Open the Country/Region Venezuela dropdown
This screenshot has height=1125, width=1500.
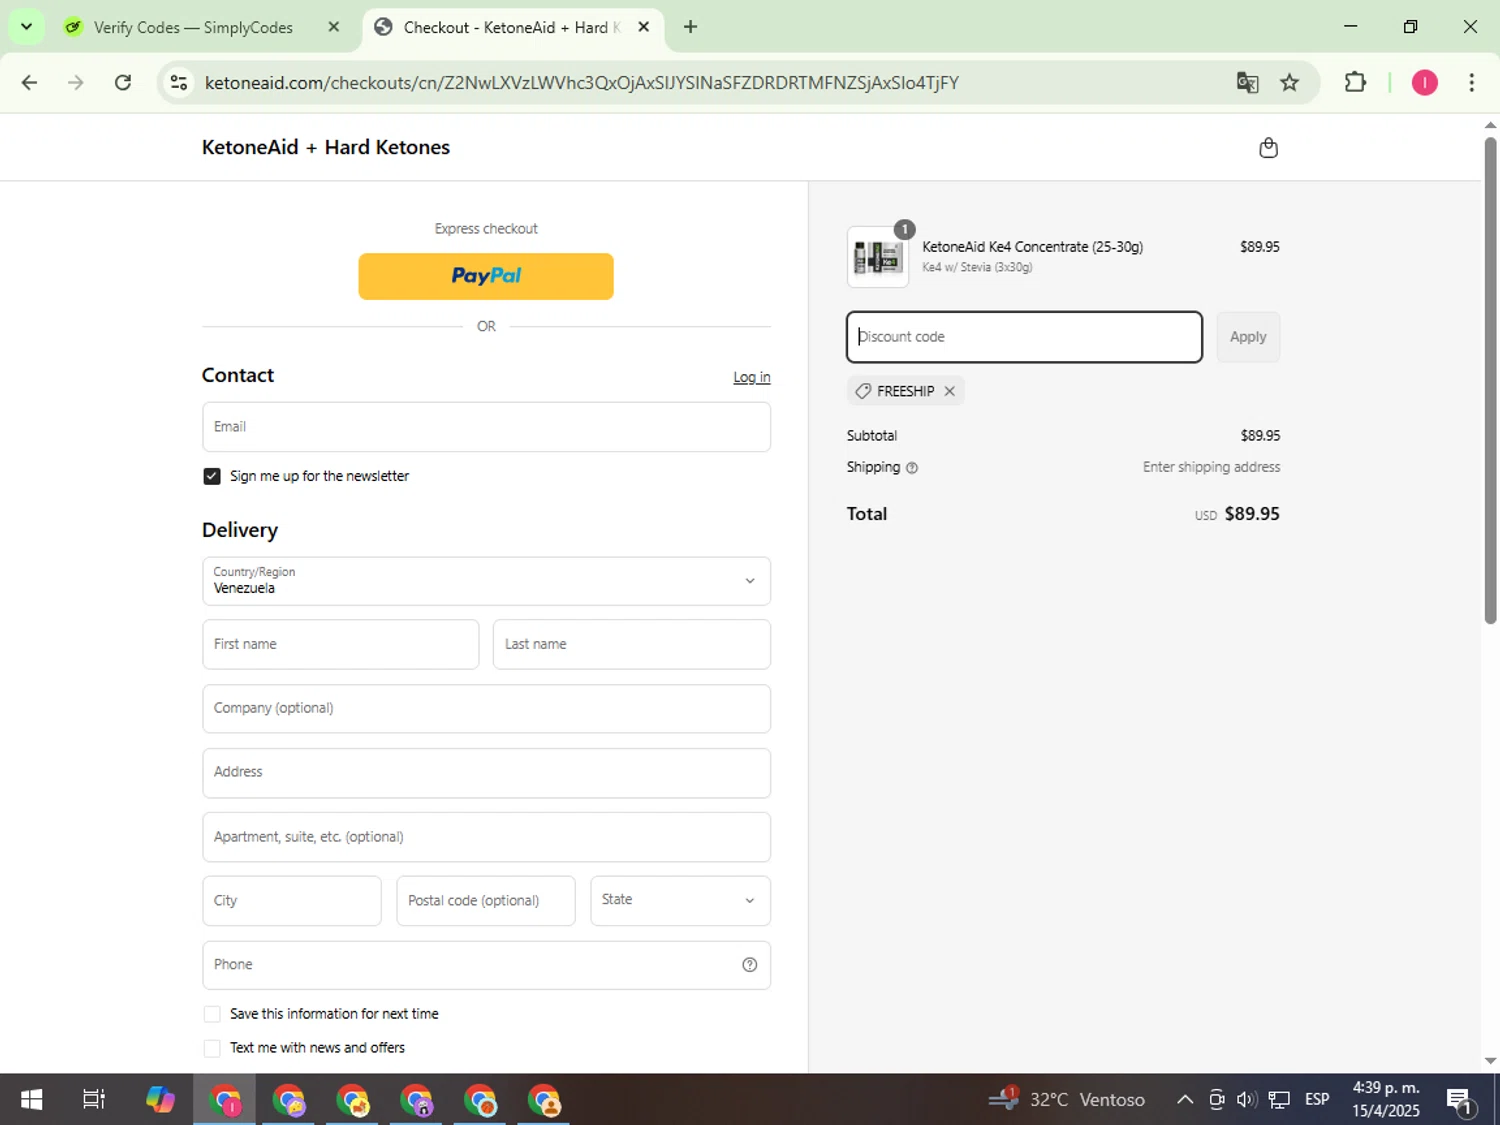[486, 581]
